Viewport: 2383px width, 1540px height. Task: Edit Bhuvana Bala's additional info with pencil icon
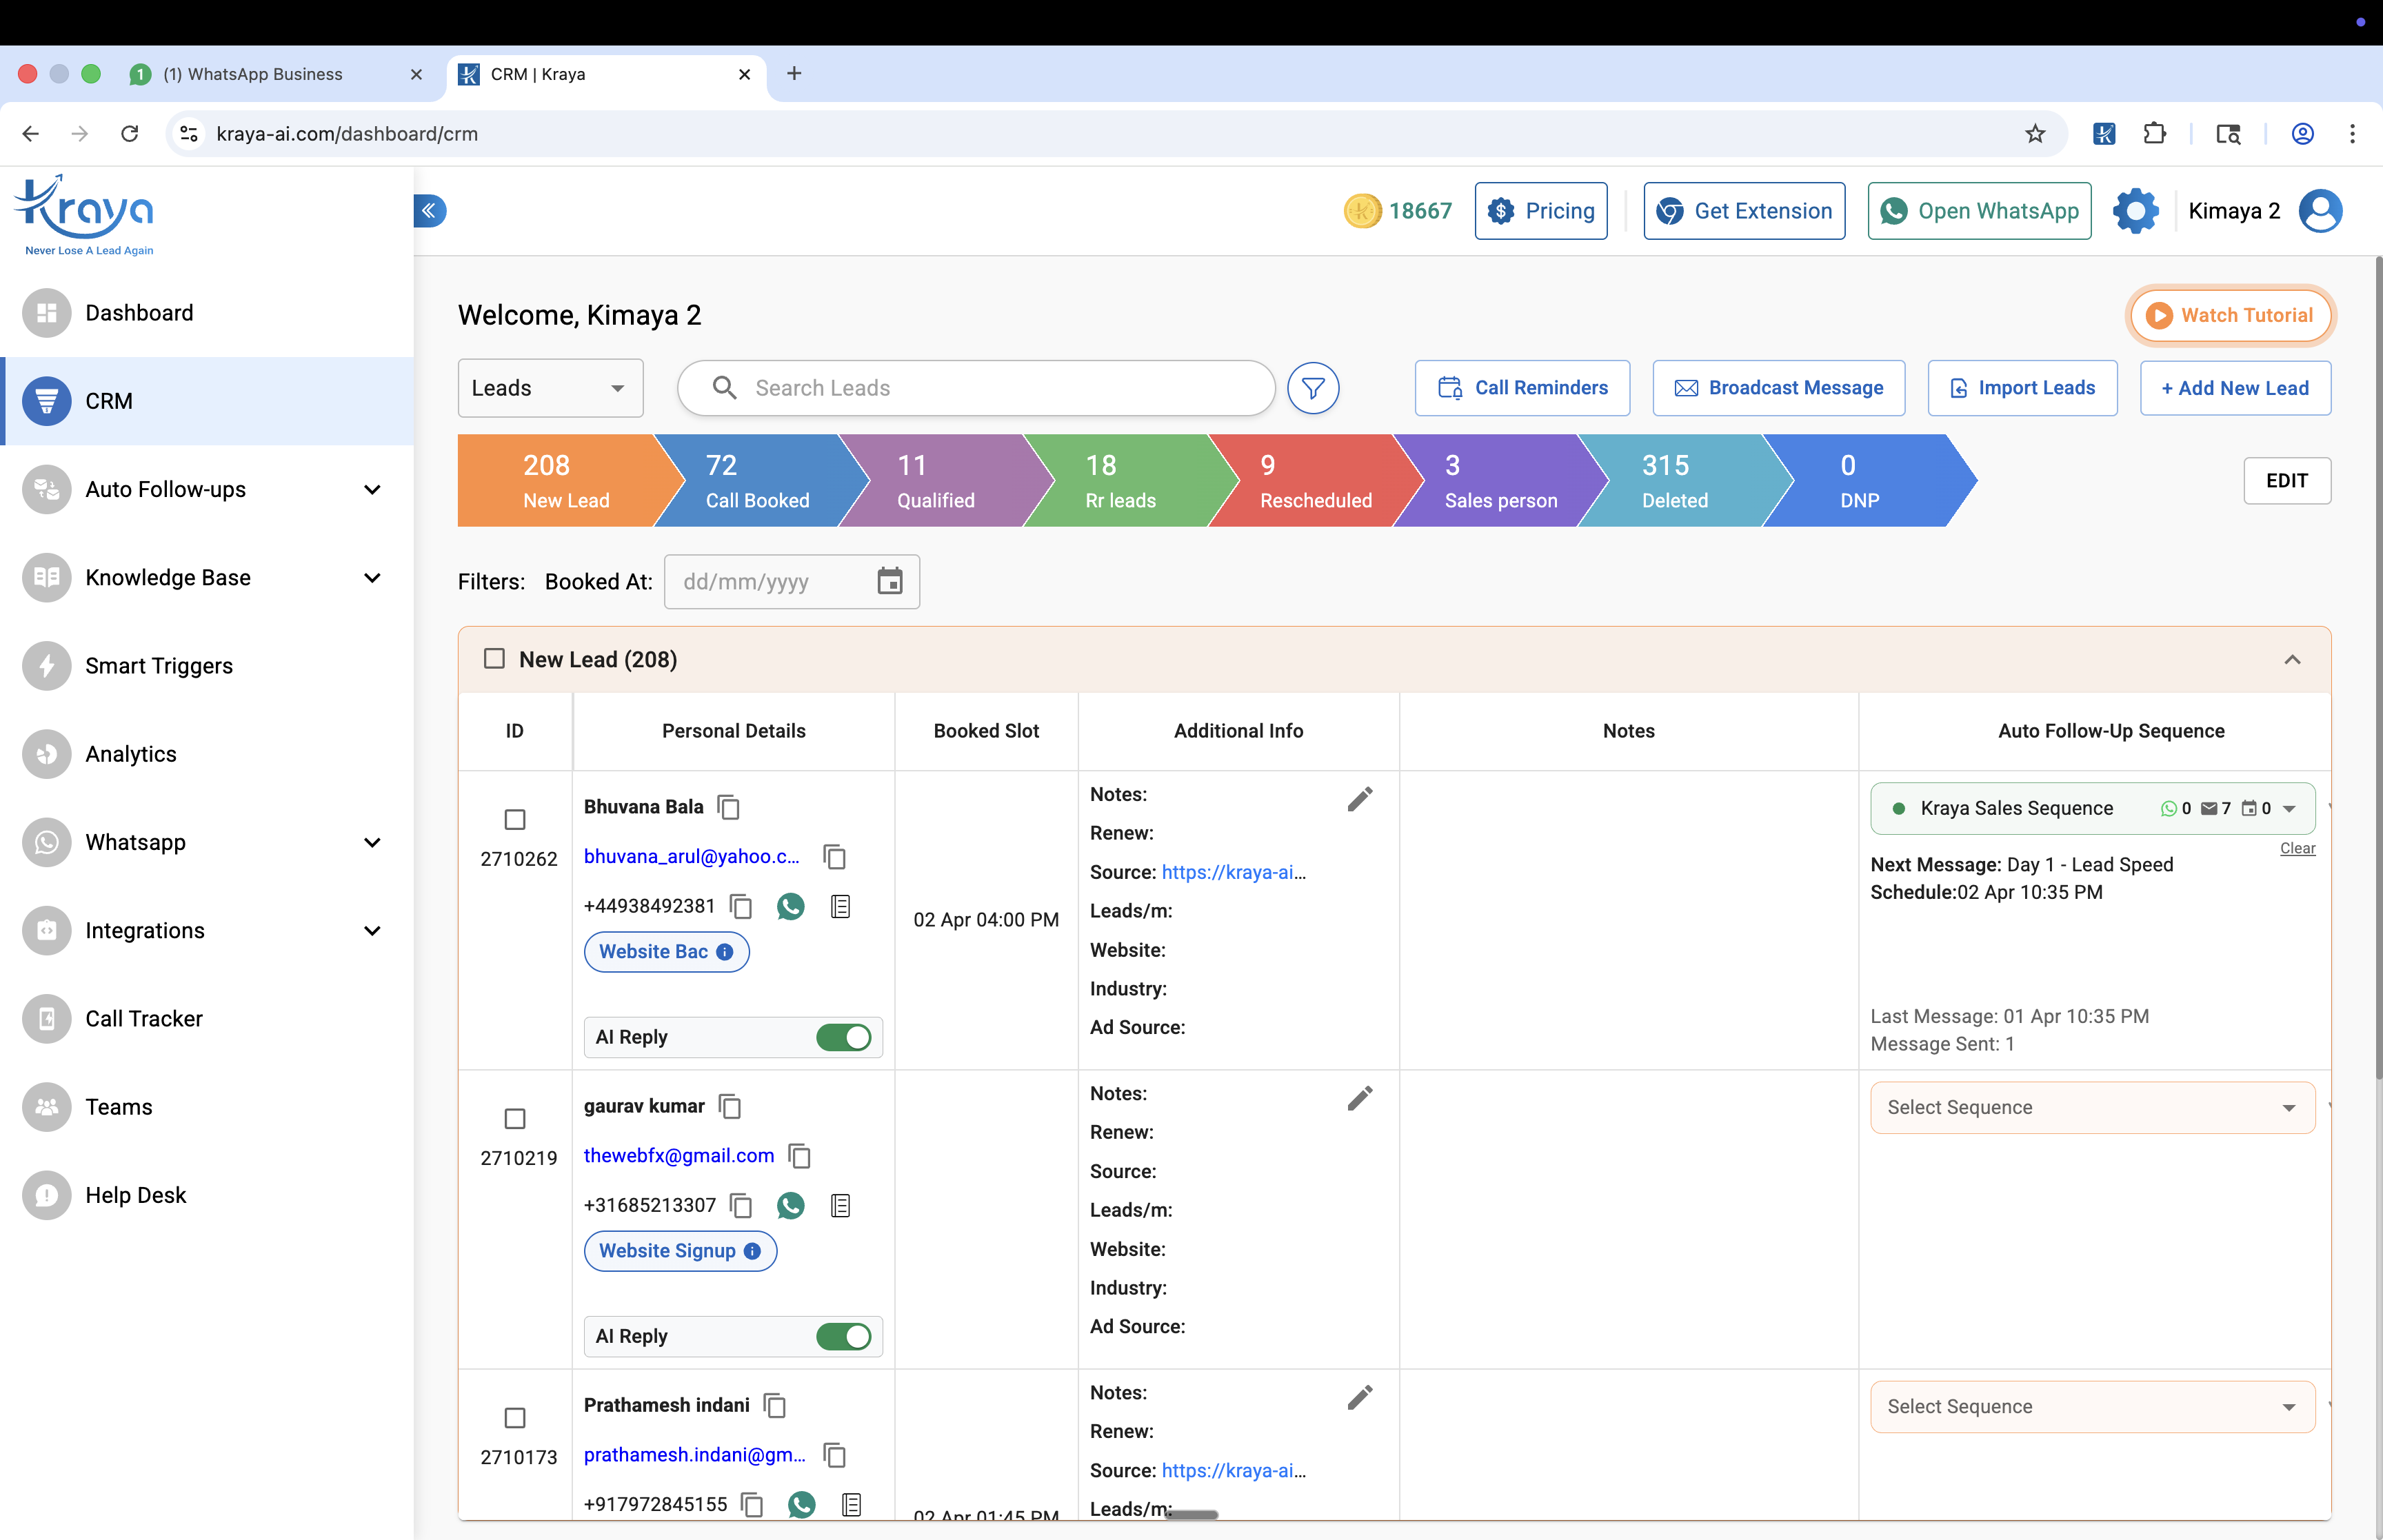pyautogui.click(x=1359, y=798)
